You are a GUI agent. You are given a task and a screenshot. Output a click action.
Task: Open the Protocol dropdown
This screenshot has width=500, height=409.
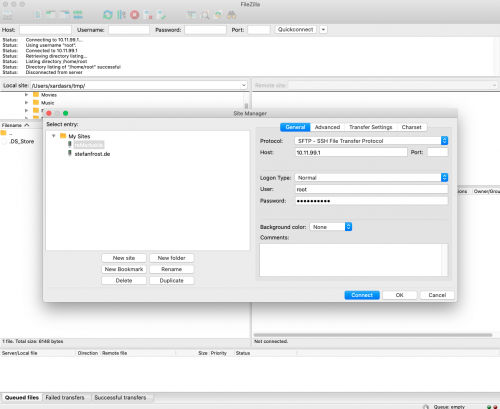point(371,141)
